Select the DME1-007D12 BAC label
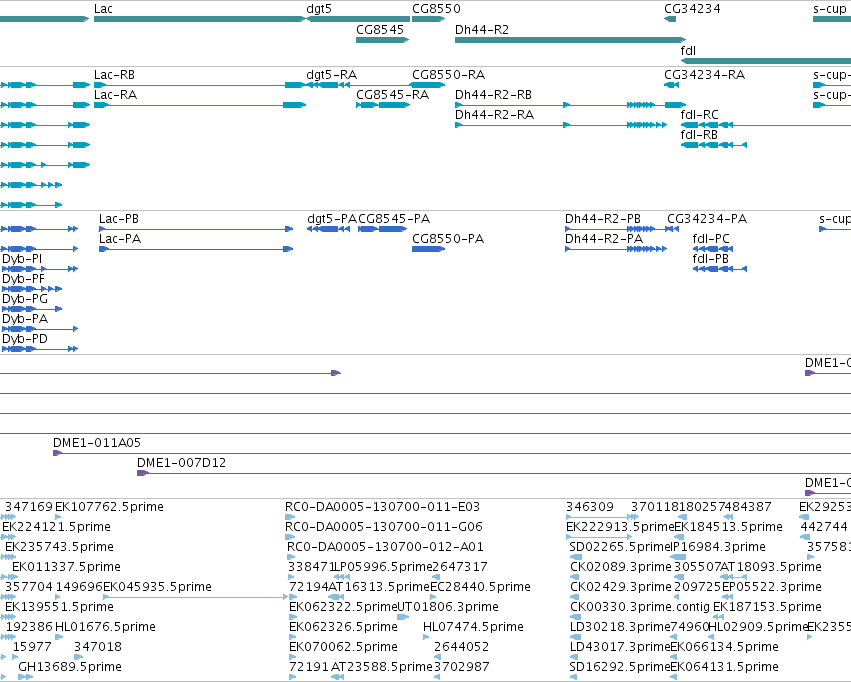The width and height of the screenshot is (851, 682). point(181,463)
